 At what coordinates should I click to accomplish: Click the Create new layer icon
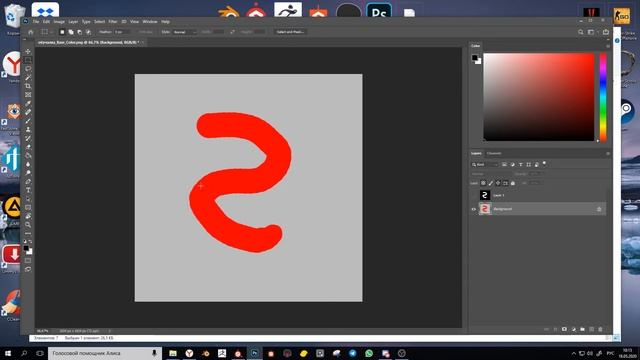[591, 329]
